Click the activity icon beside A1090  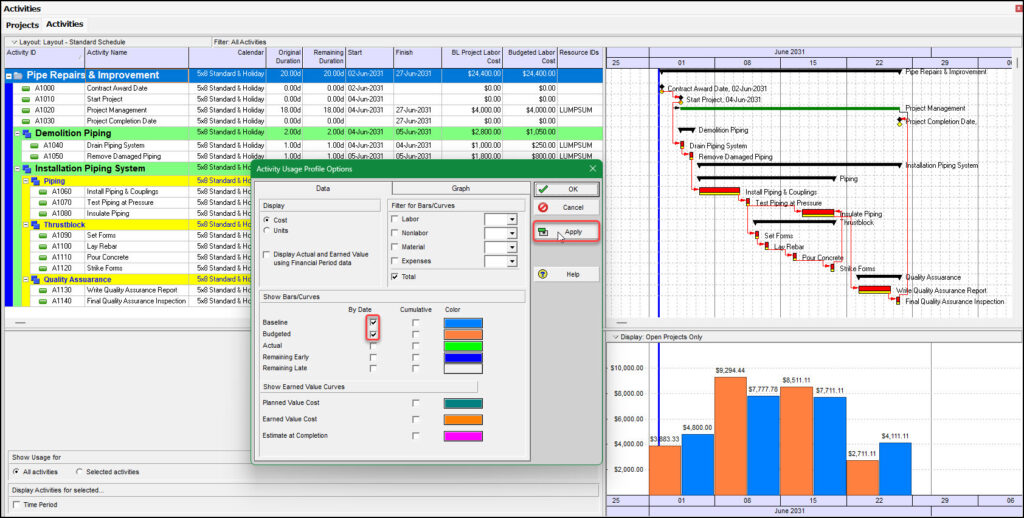(x=43, y=235)
